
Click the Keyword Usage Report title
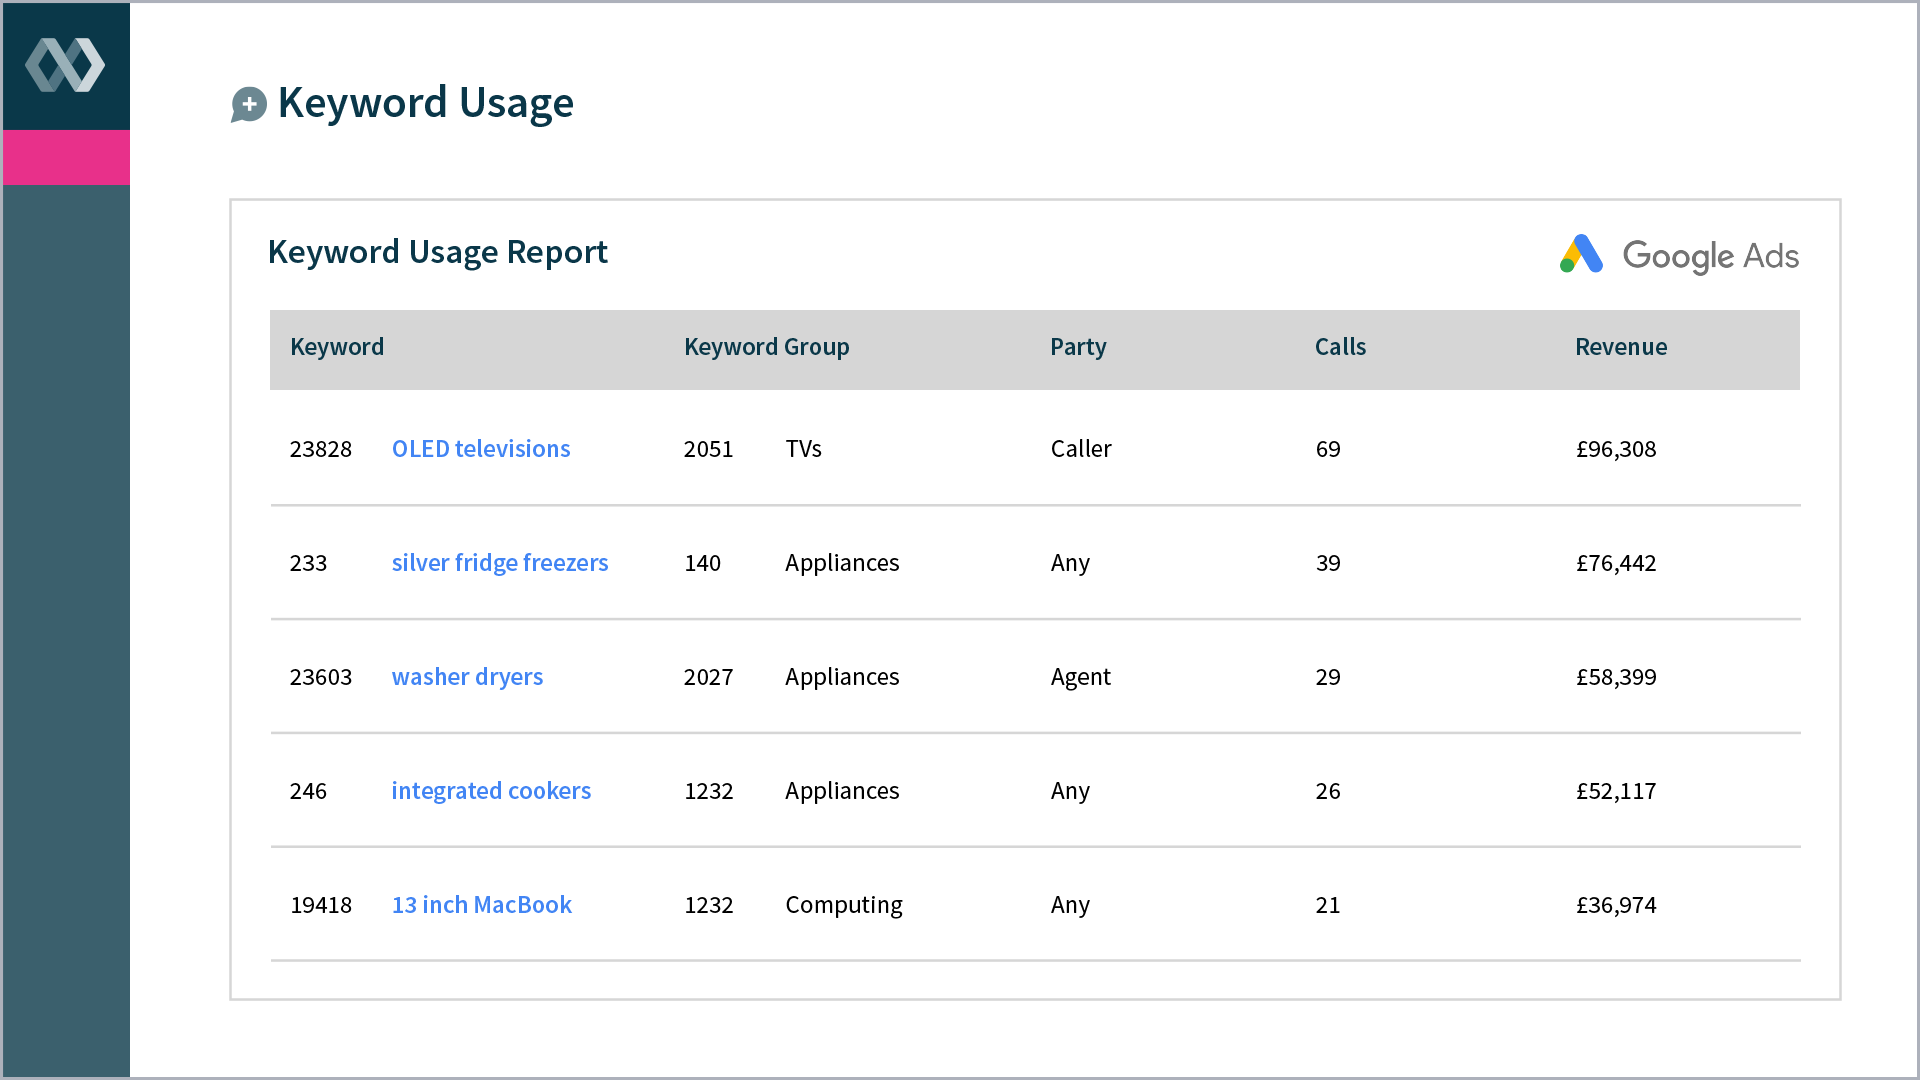pos(438,252)
